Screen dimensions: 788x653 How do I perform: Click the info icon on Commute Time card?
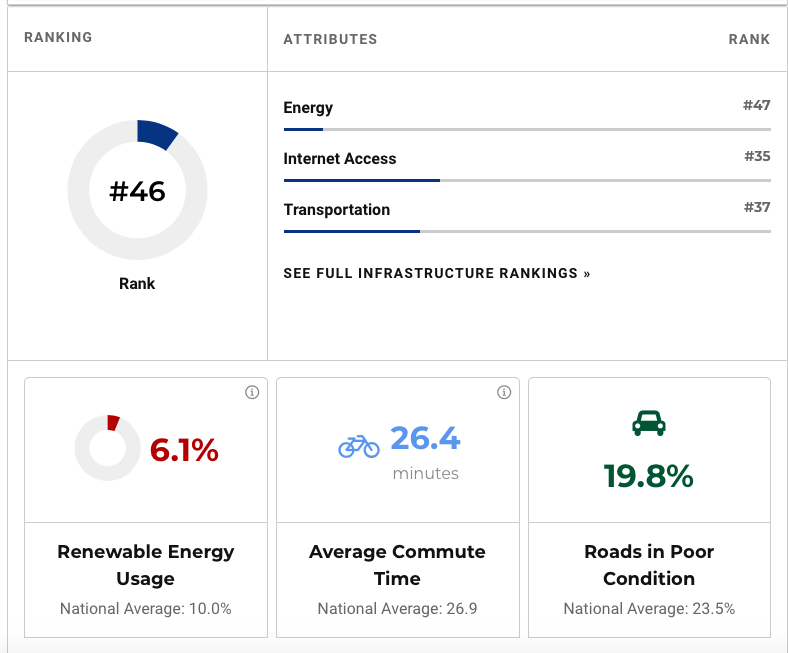[504, 393]
